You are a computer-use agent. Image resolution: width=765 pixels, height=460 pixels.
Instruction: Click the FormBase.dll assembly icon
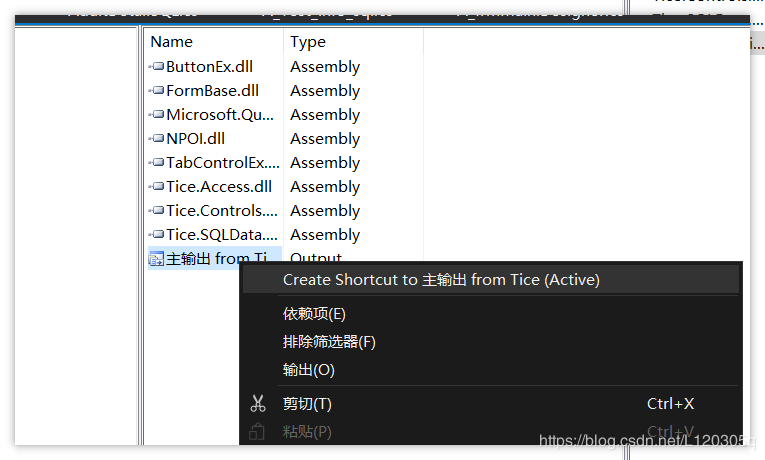[x=157, y=91]
